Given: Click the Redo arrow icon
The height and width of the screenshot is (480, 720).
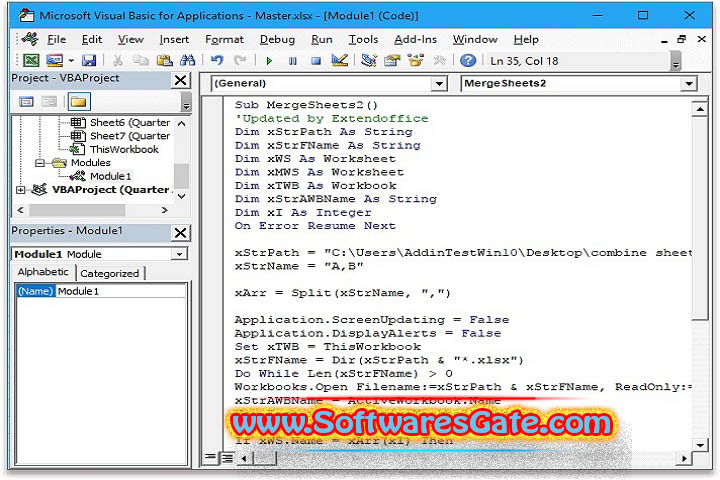Looking at the screenshot, I should pos(240,61).
